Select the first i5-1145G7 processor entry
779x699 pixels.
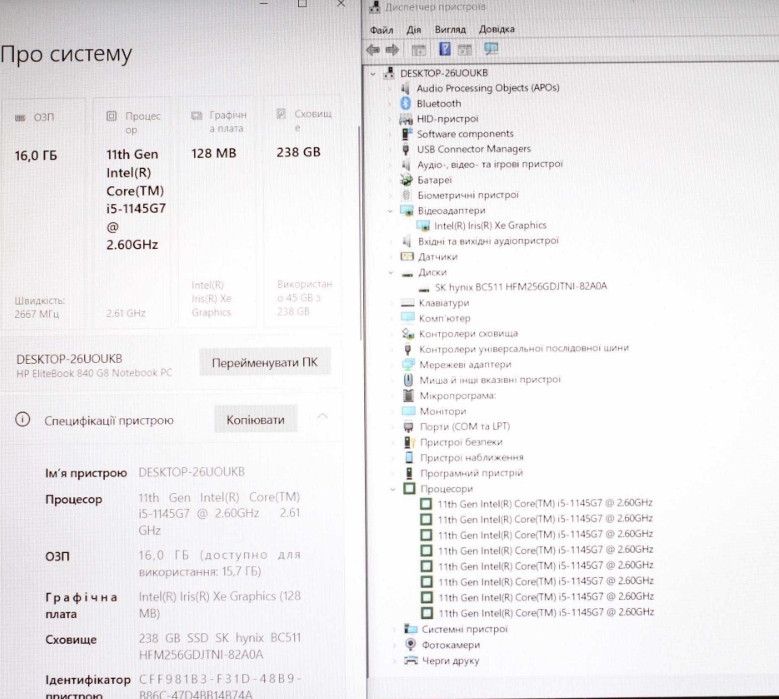coord(545,503)
